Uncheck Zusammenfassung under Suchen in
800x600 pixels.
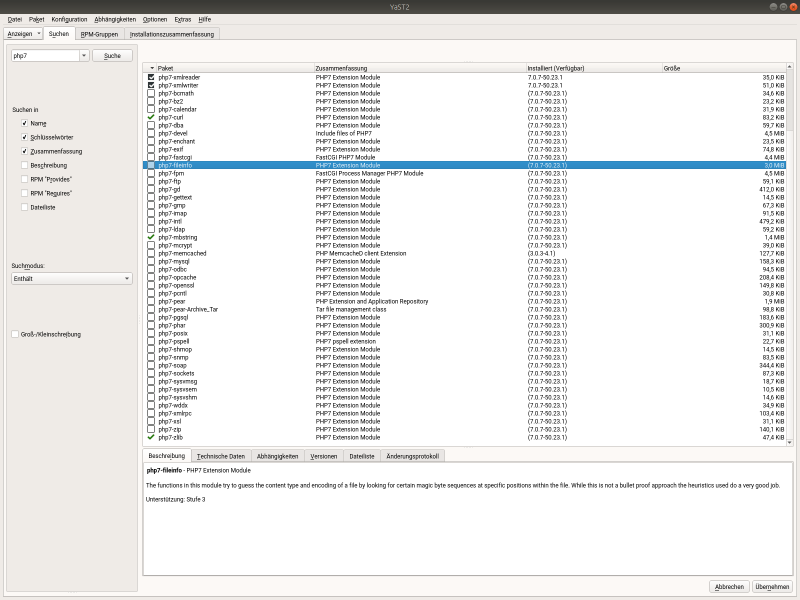coord(24,152)
